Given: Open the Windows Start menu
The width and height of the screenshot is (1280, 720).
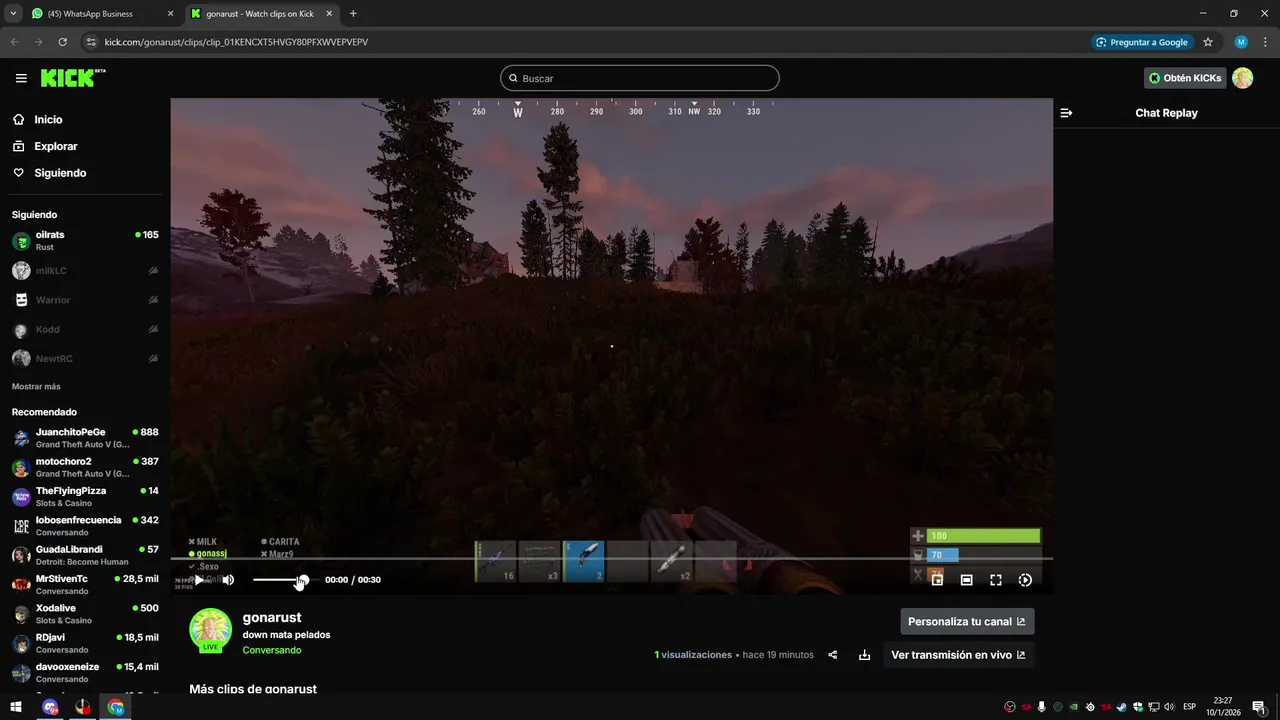Looking at the screenshot, I should pos(16,707).
